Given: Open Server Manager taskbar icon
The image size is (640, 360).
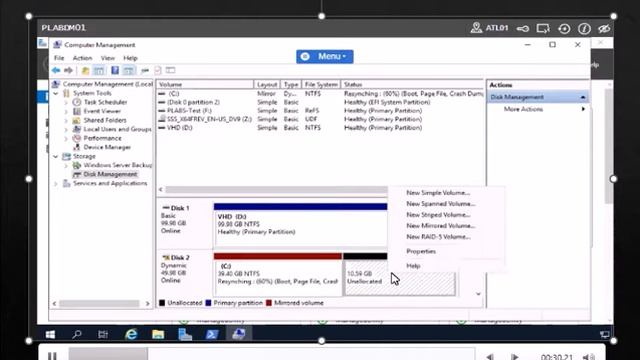Looking at the screenshot, I should tap(185, 335).
